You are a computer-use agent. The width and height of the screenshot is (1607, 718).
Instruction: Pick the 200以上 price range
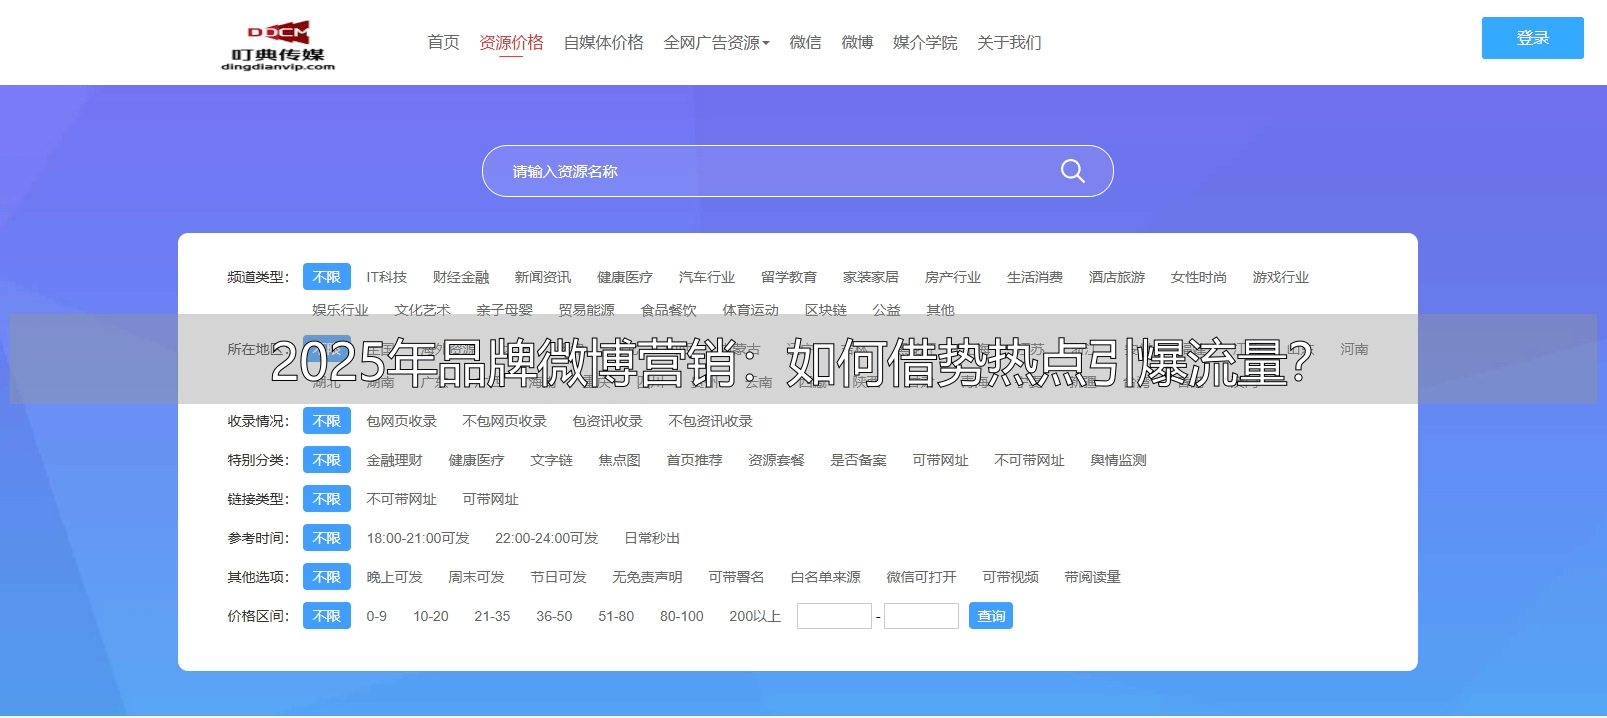(x=754, y=616)
